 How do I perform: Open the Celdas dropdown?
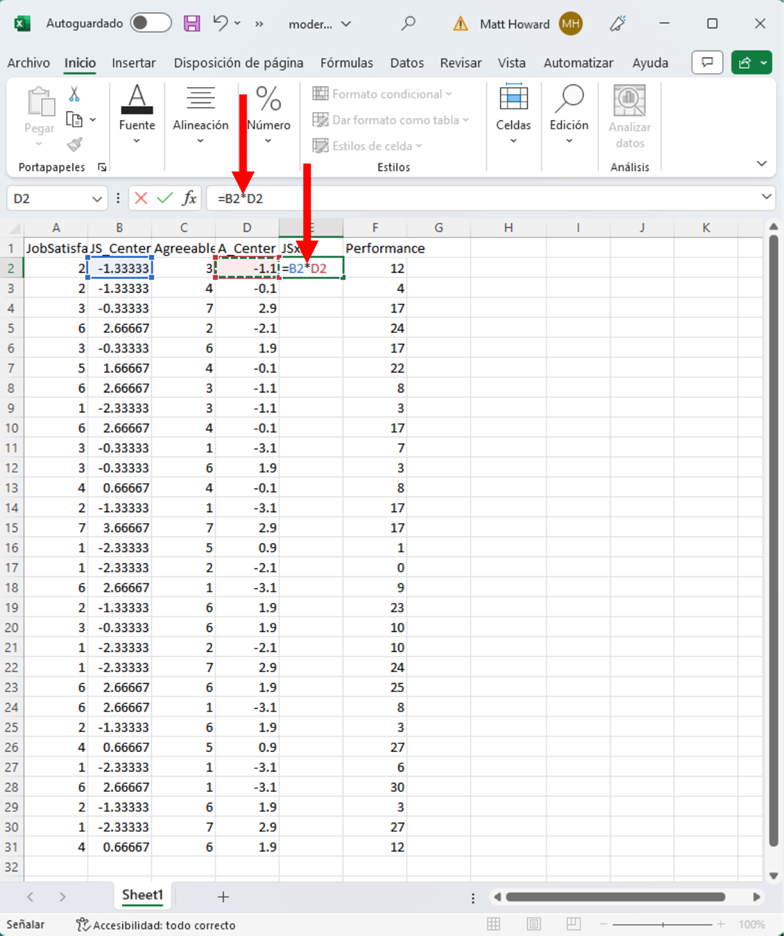point(513,116)
